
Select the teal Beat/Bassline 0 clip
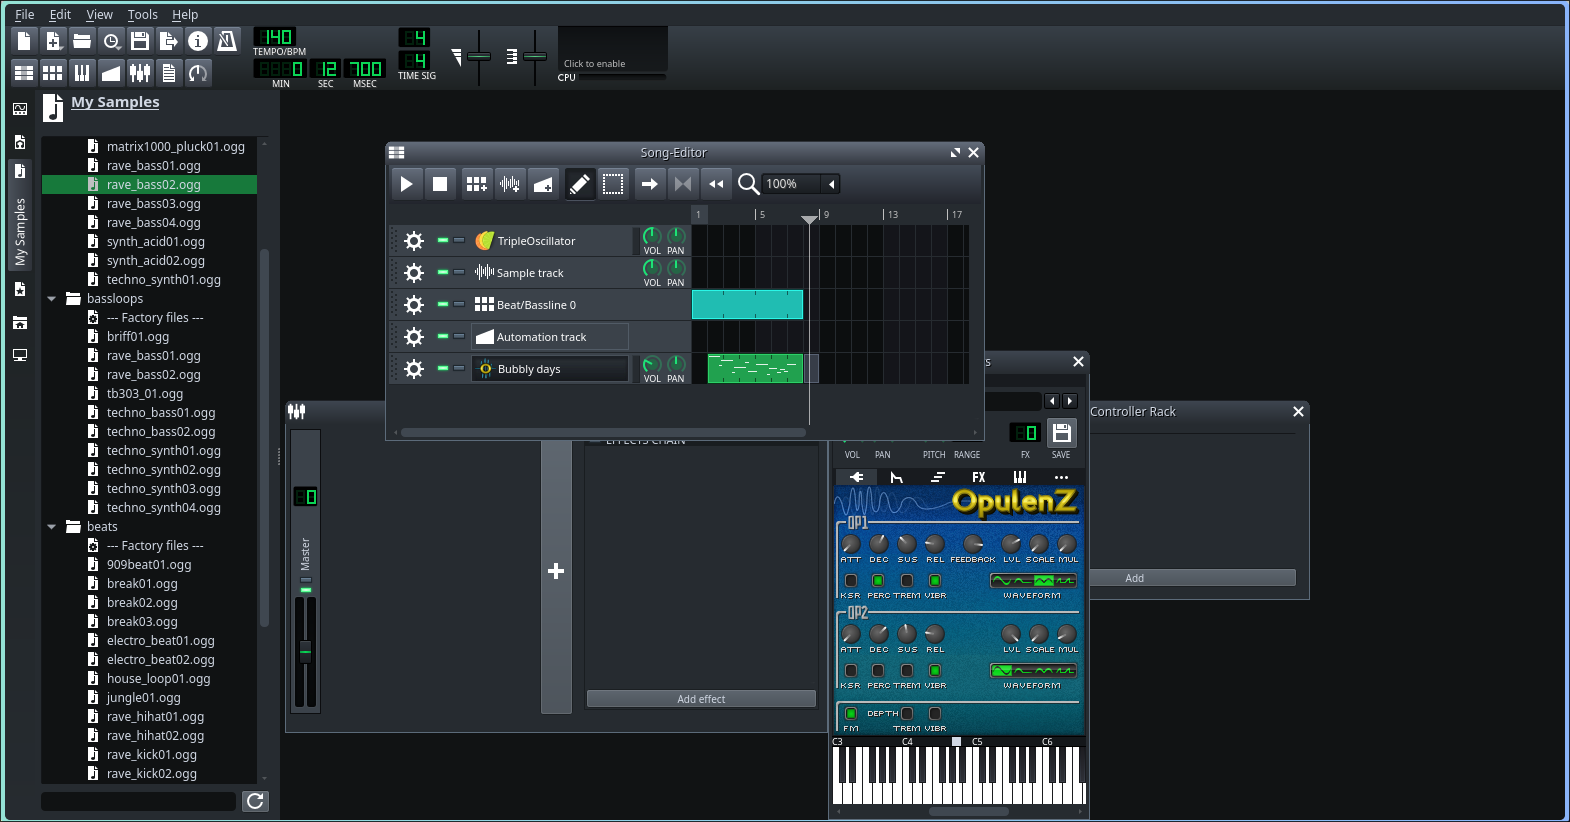pos(747,305)
